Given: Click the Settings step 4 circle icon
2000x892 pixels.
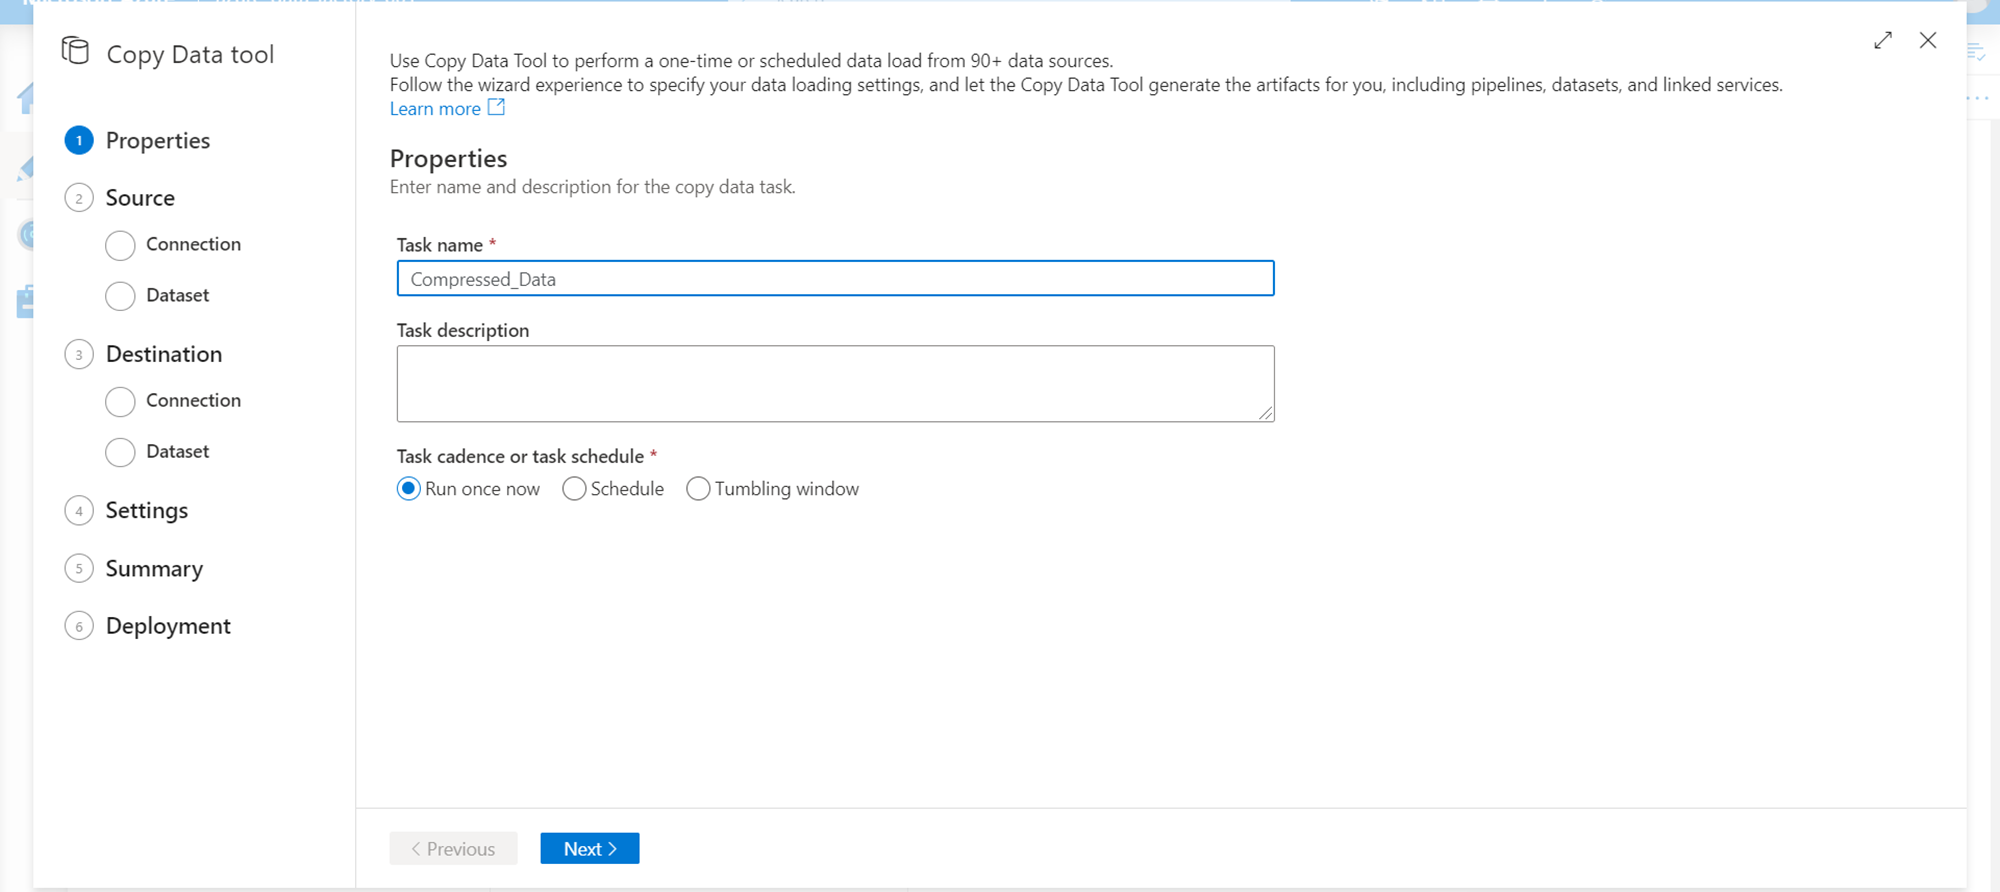Looking at the screenshot, I should (x=79, y=511).
